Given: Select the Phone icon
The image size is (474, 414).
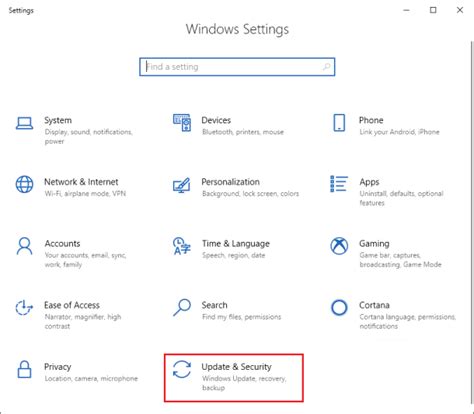Looking at the screenshot, I should 339,123.
